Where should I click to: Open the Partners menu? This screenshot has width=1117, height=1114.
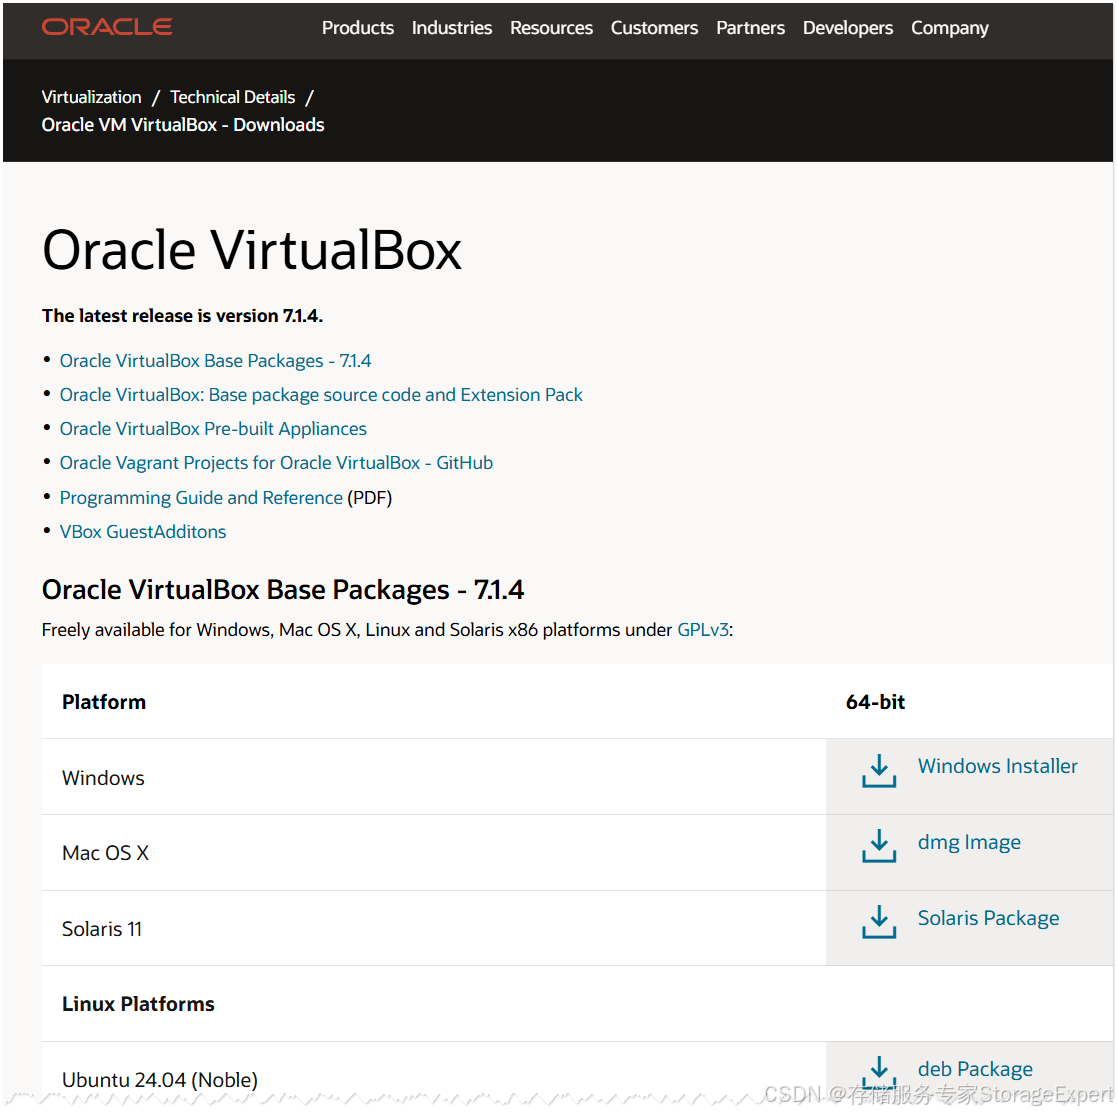tap(750, 28)
